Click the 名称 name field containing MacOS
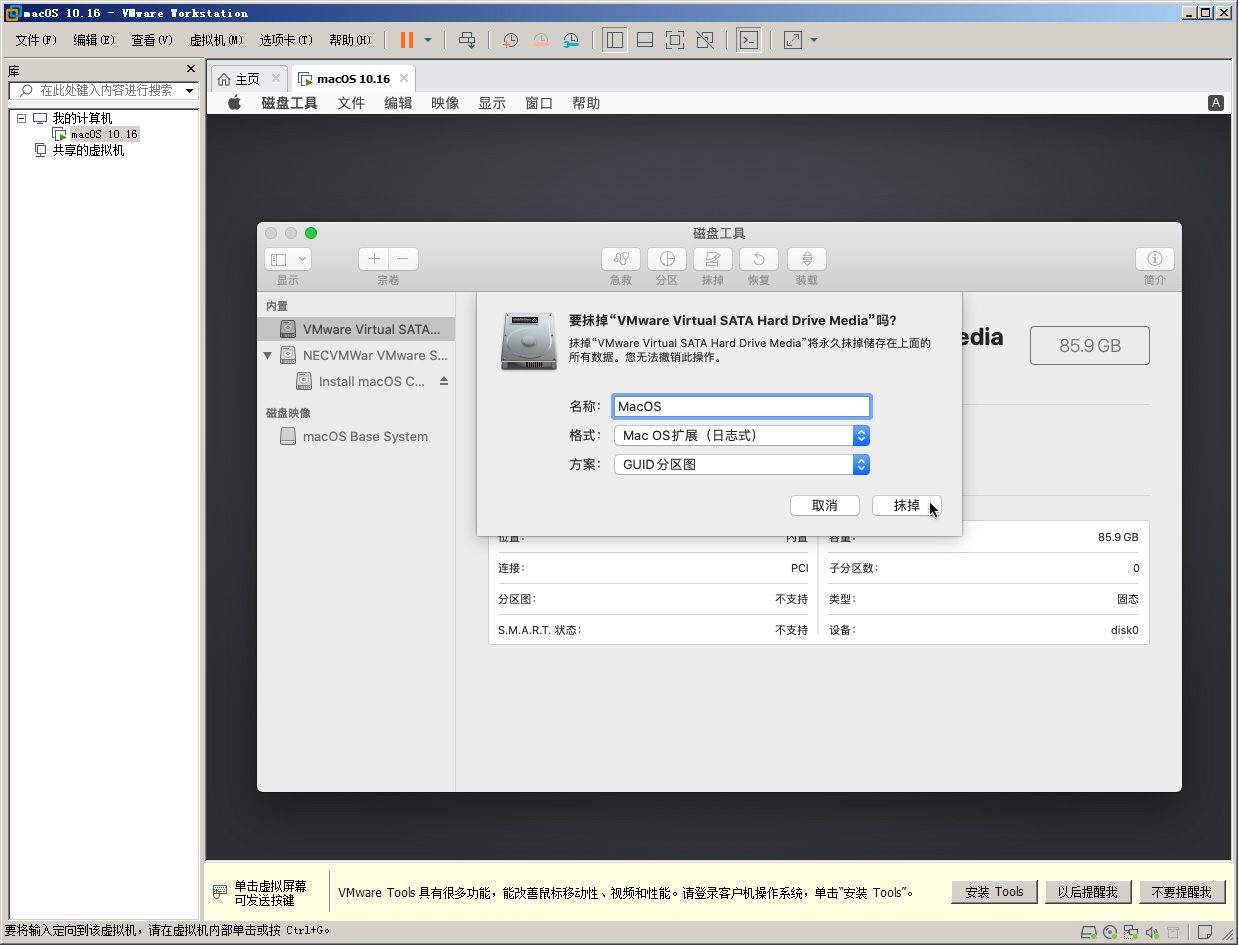Image resolution: width=1238 pixels, height=945 pixels. pyautogui.click(x=742, y=406)
